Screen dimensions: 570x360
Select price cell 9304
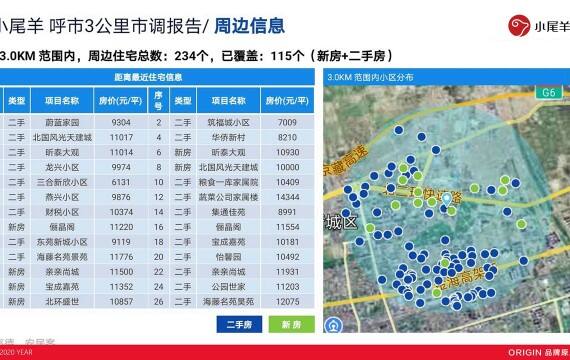[121, 123]
